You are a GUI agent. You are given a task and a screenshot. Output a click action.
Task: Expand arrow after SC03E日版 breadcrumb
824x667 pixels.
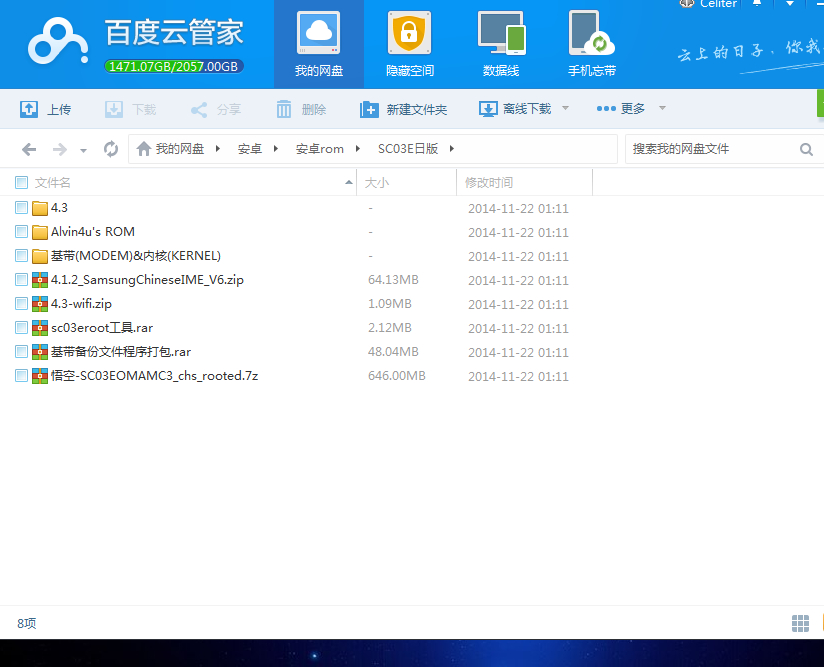tap(451, 149)
